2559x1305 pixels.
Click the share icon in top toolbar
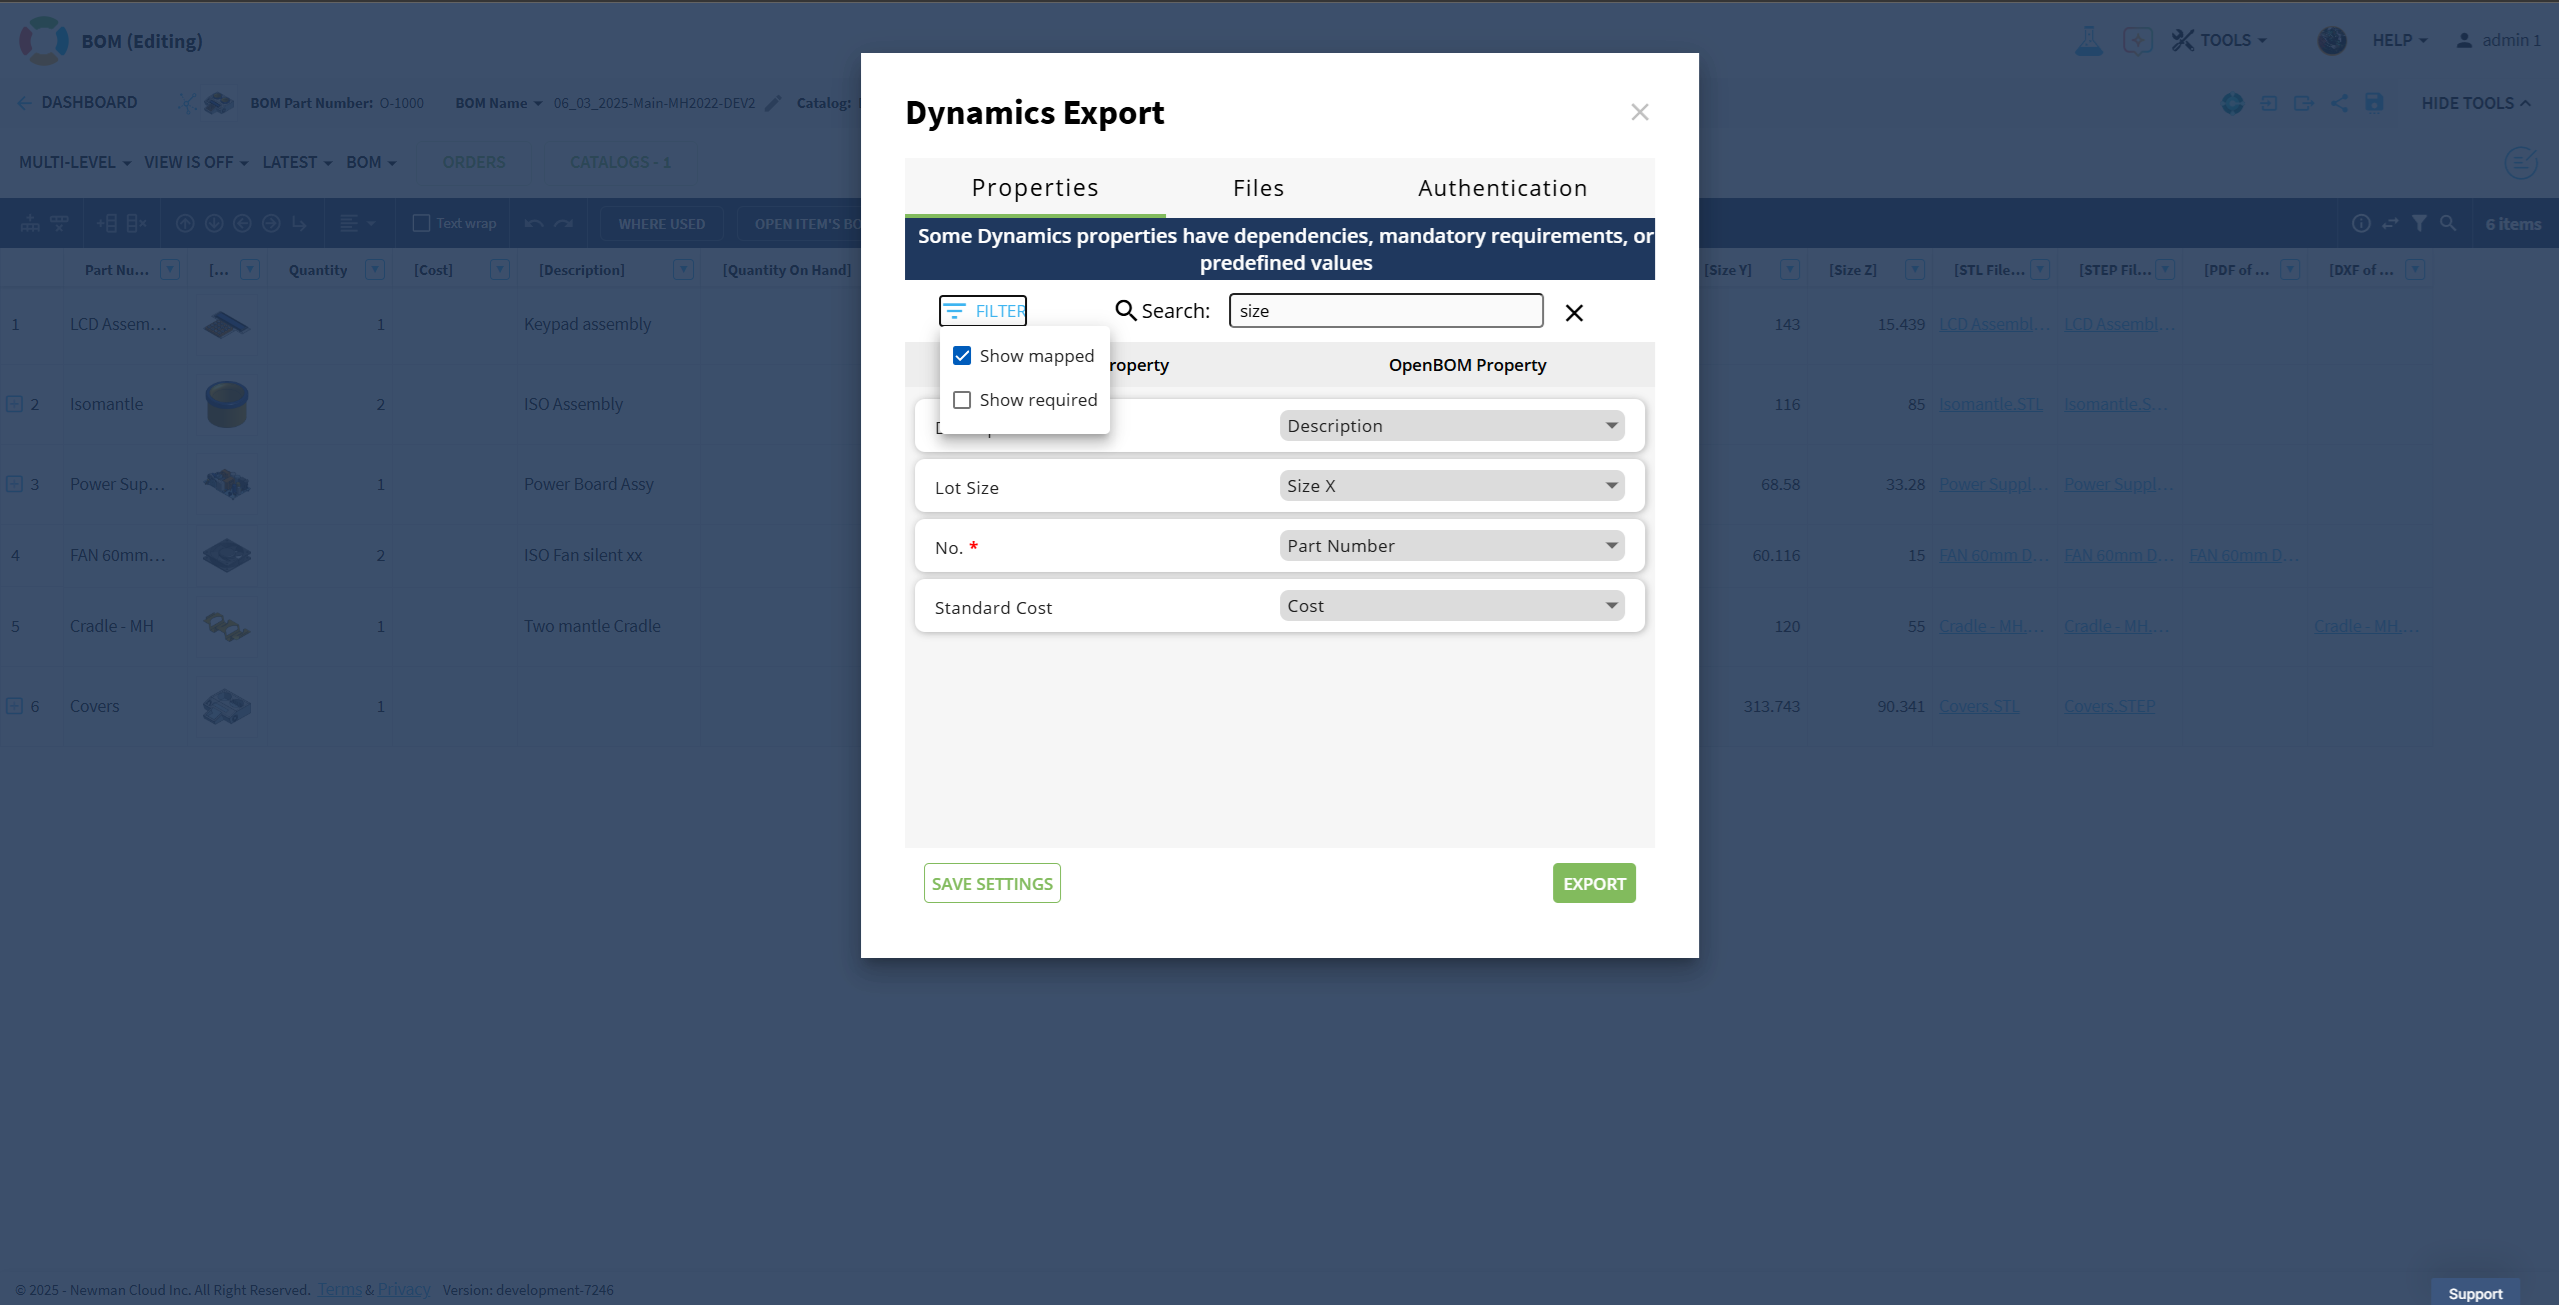[2339, 103]
